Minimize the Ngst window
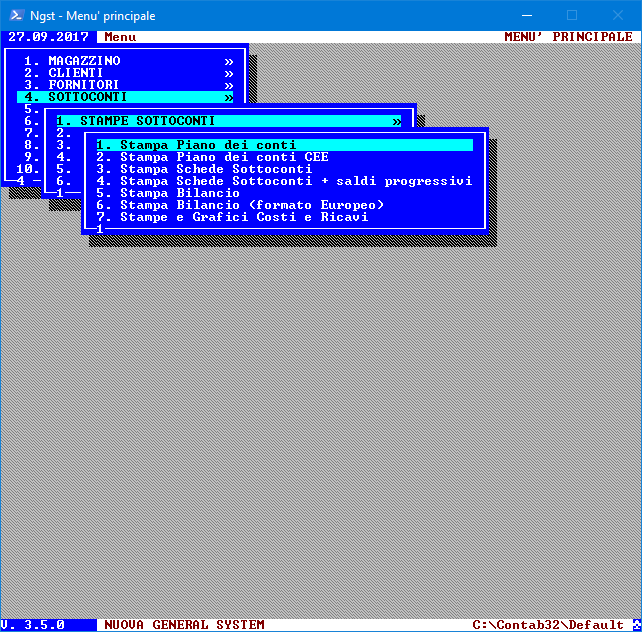This screenshot has height=632, width=642. [x=523, y=15]
